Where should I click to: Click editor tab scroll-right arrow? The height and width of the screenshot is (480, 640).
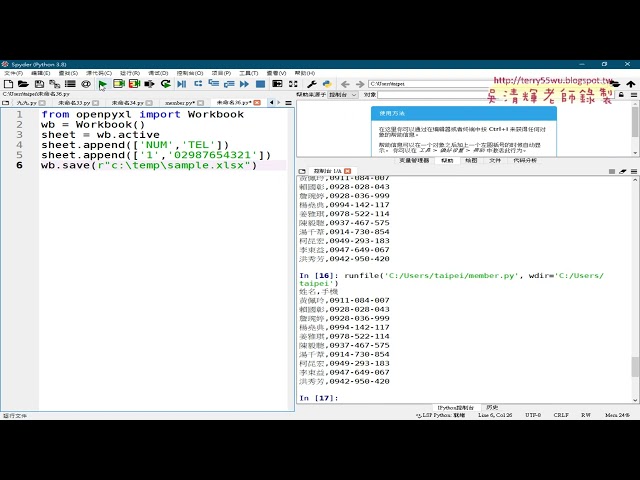[279, 102]
